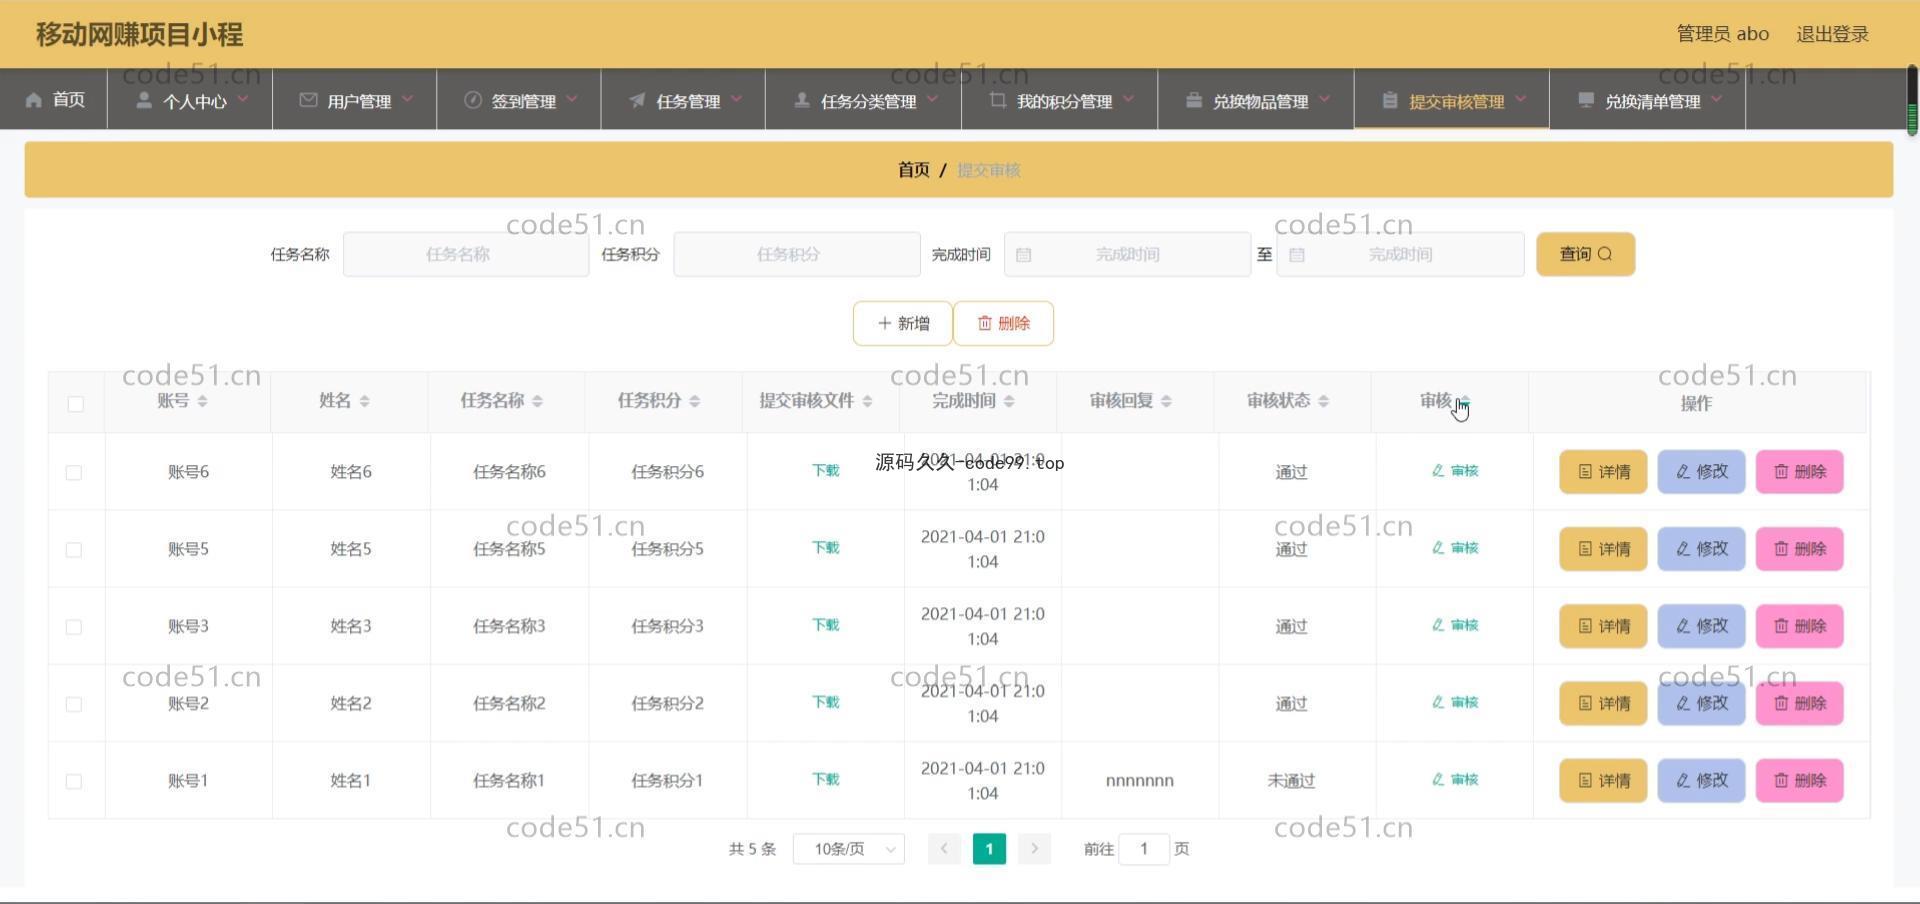
Task: Click the user icon beside 任务分类管理
Action: [x=801, y=100]
